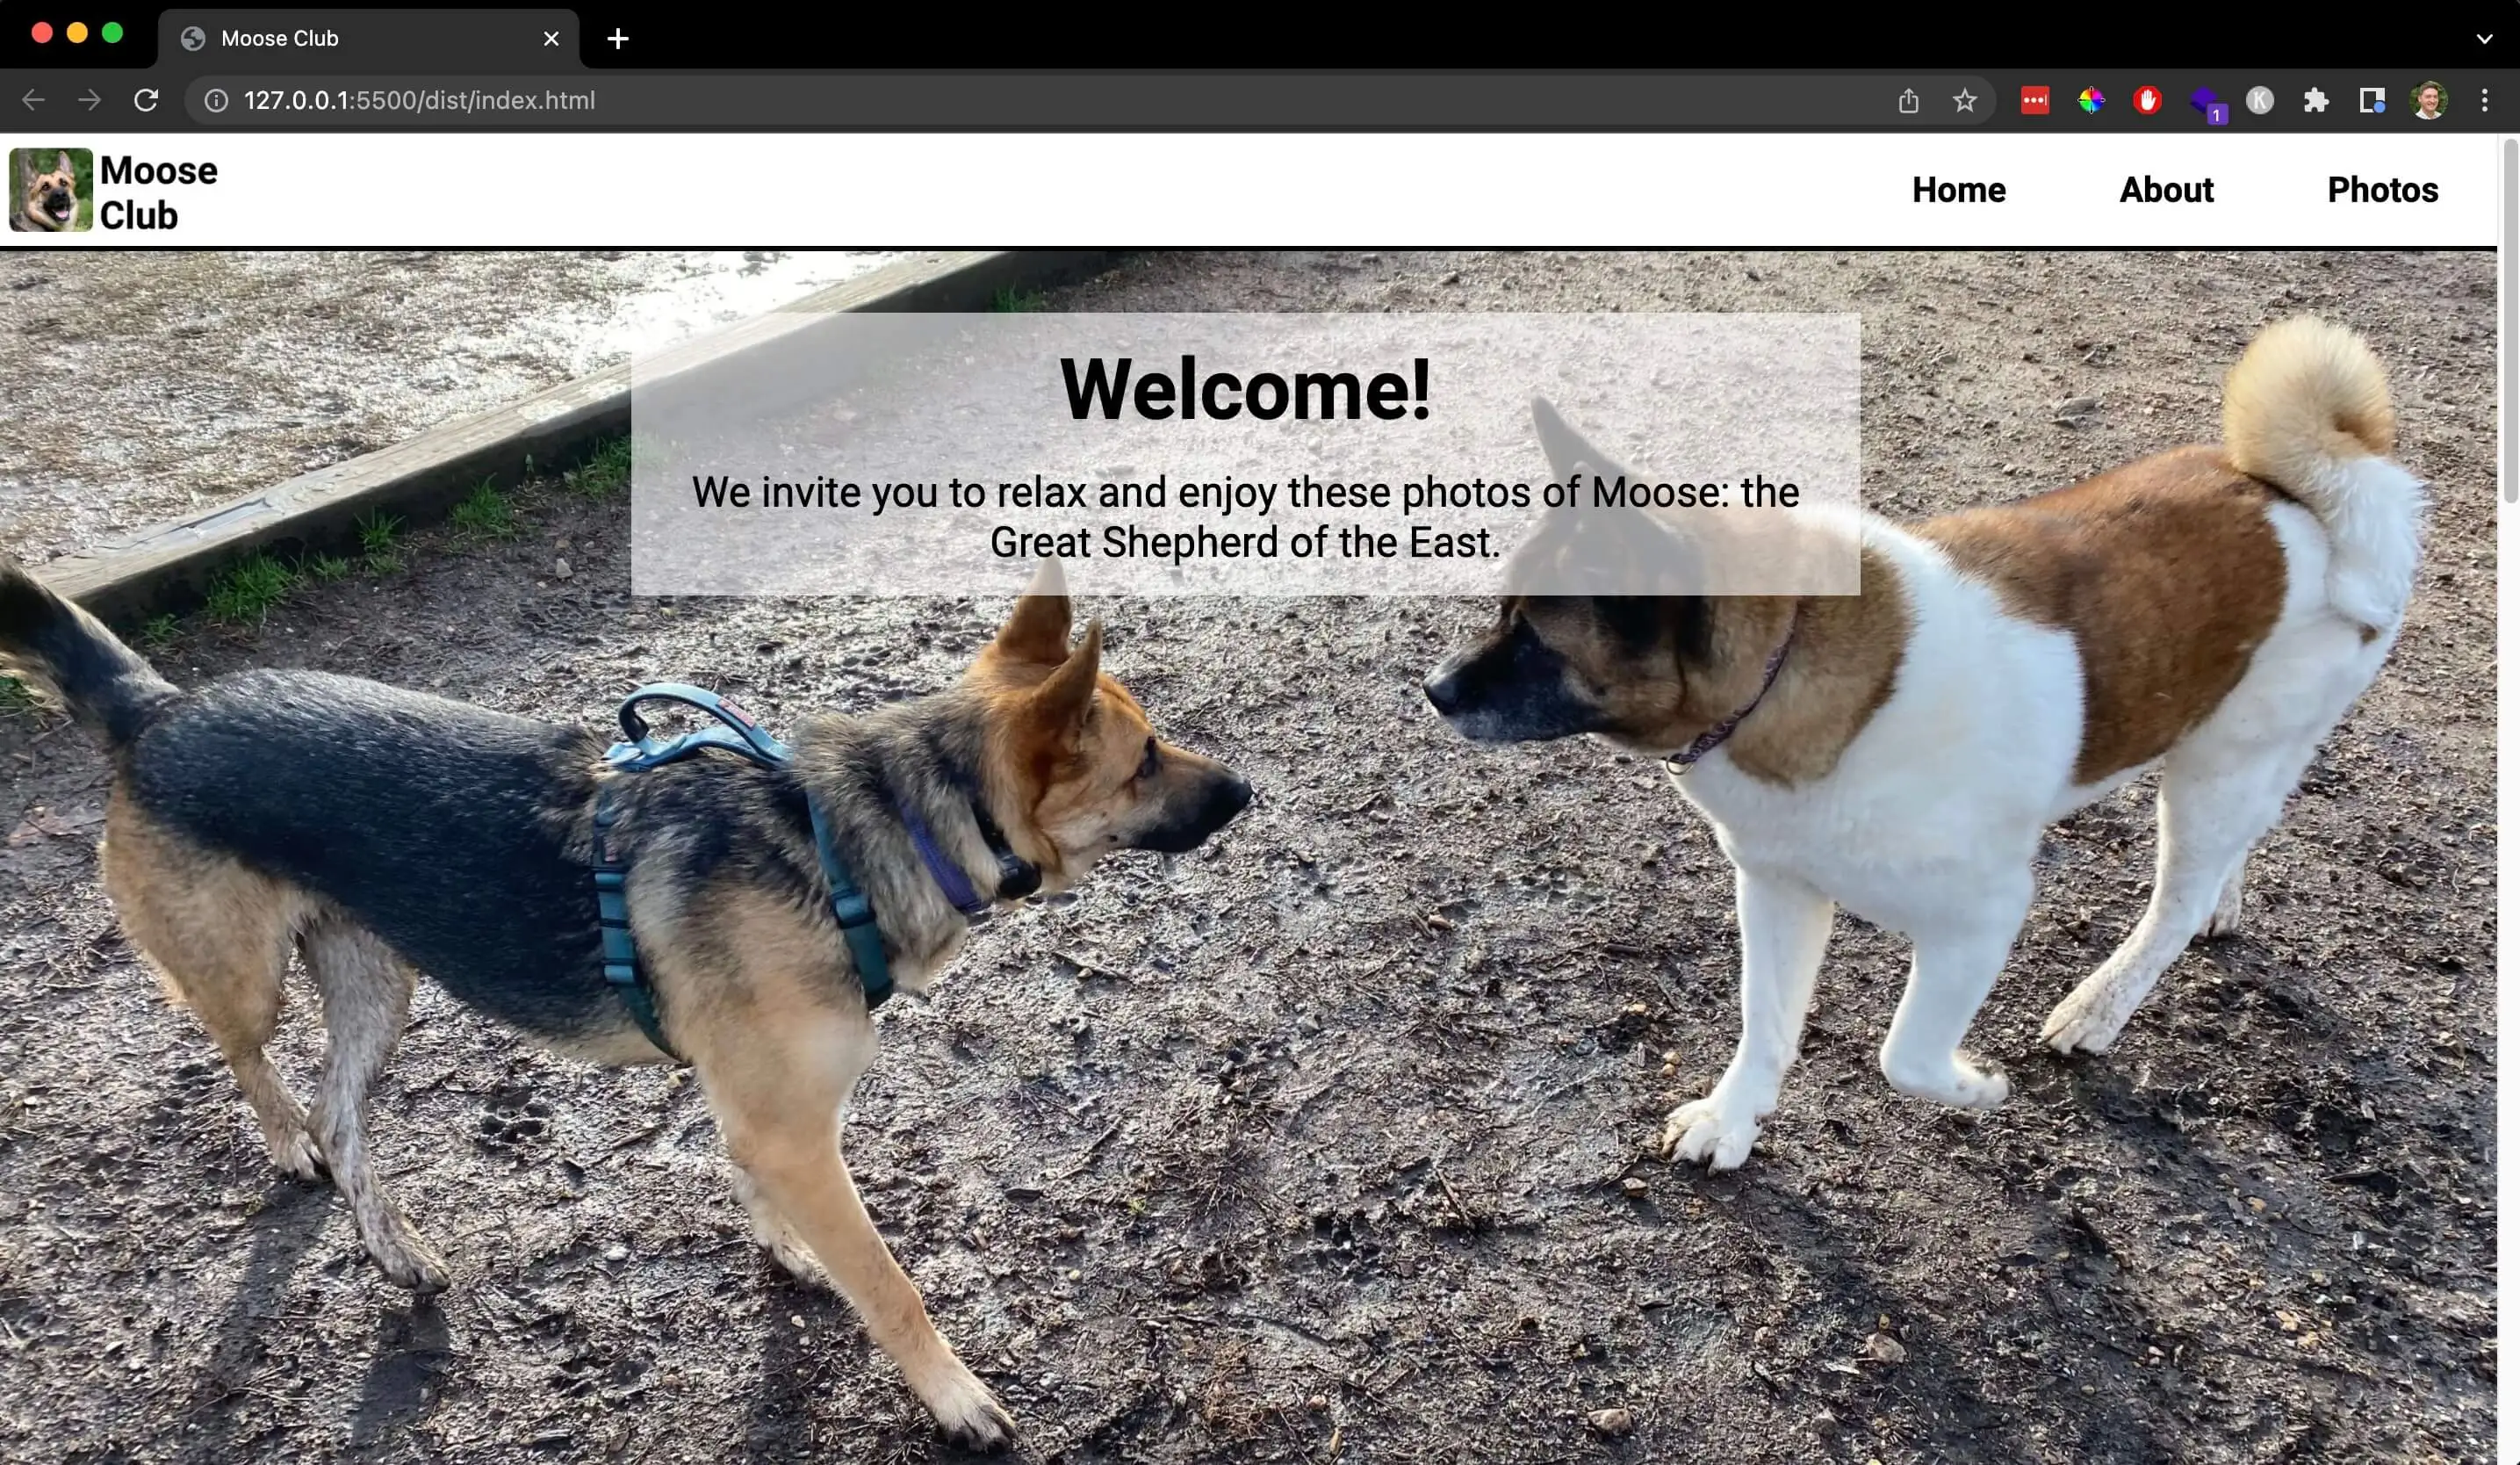Open the tab list chevron at top right
Image resolution: width=2520 pixels, height=1465 pixels.
[x=2483, y=38]
